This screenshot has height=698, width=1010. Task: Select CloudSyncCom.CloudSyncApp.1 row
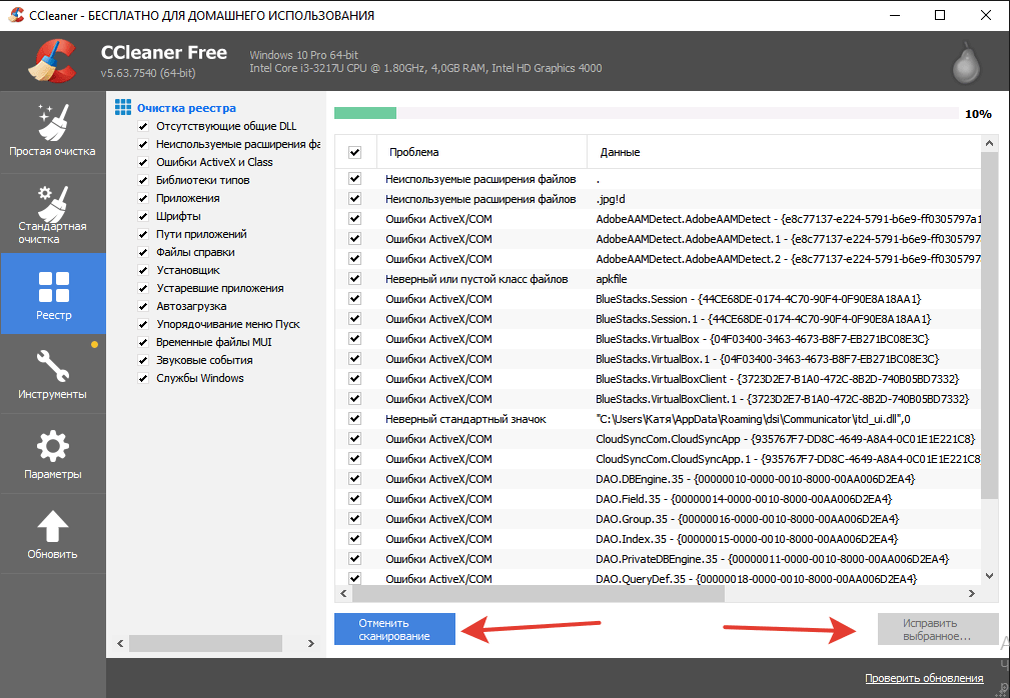(x=658, y=458)
